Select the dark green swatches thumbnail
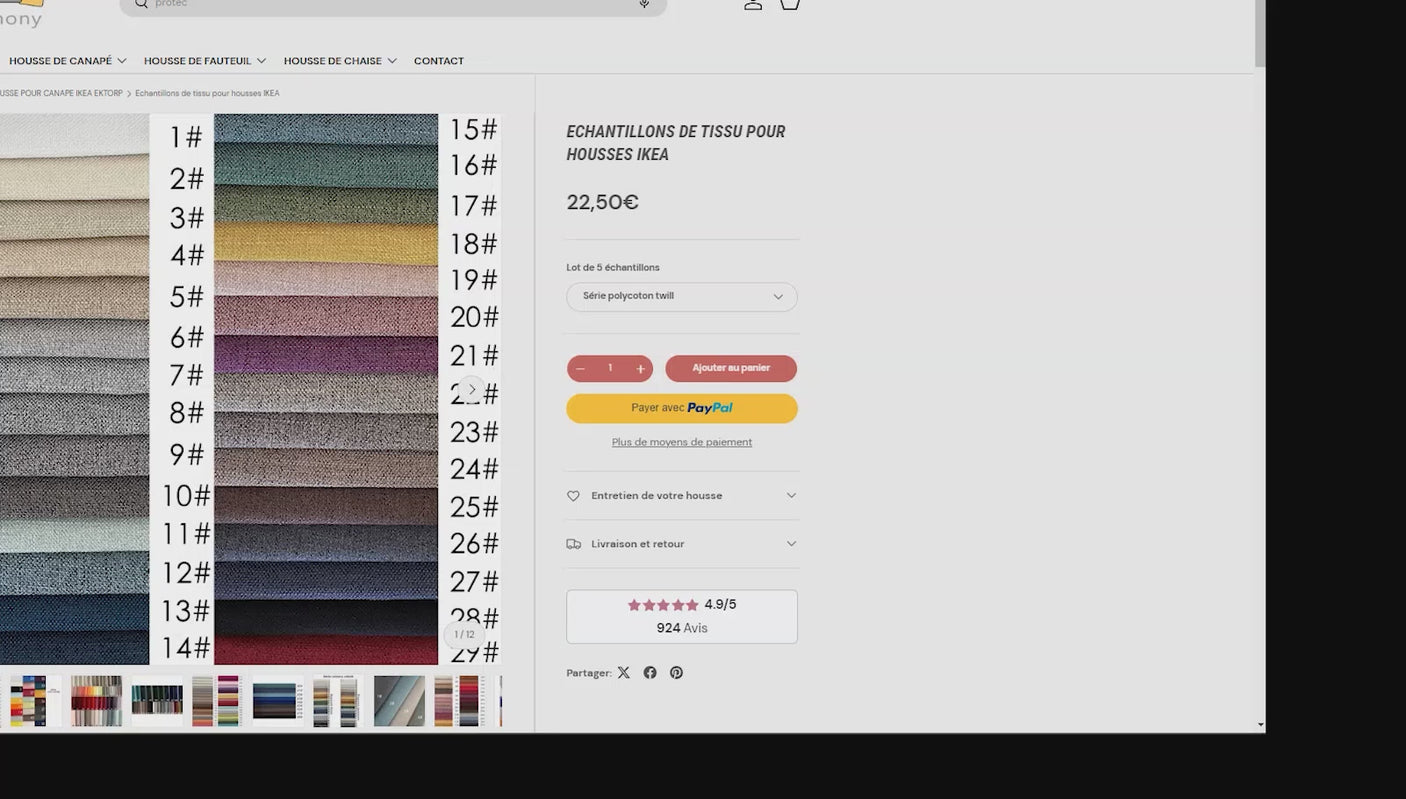Image resolution: width=1406 pixels, height=799 pixels. [157, 701]
